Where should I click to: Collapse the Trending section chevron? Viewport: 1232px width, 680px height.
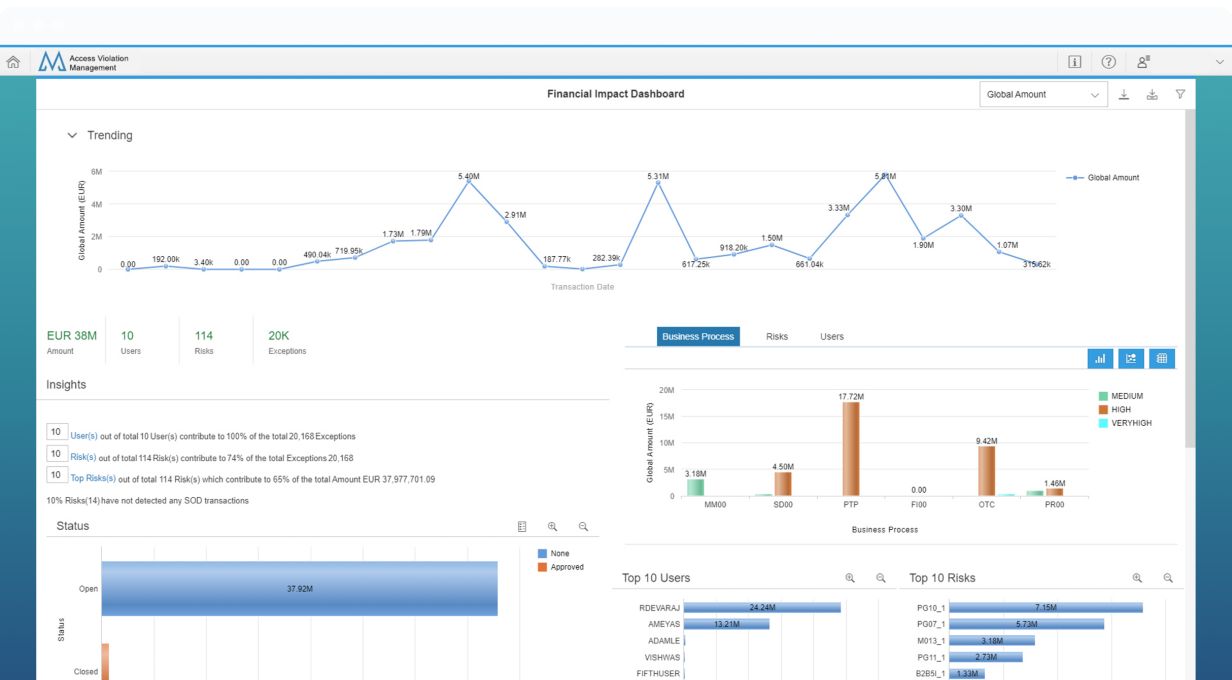click(x=72, y=135)
